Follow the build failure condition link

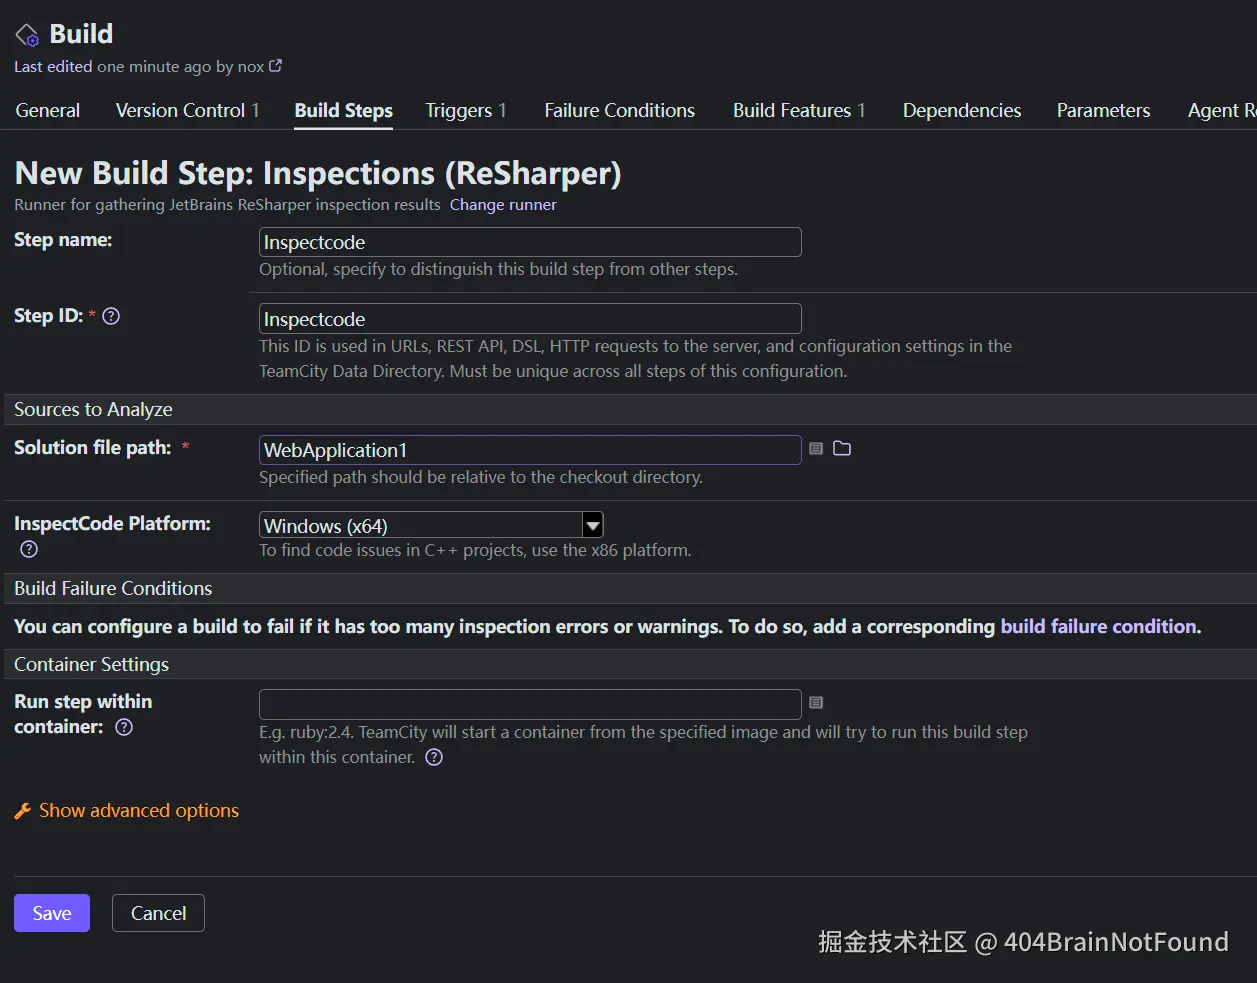point(1099,626)
